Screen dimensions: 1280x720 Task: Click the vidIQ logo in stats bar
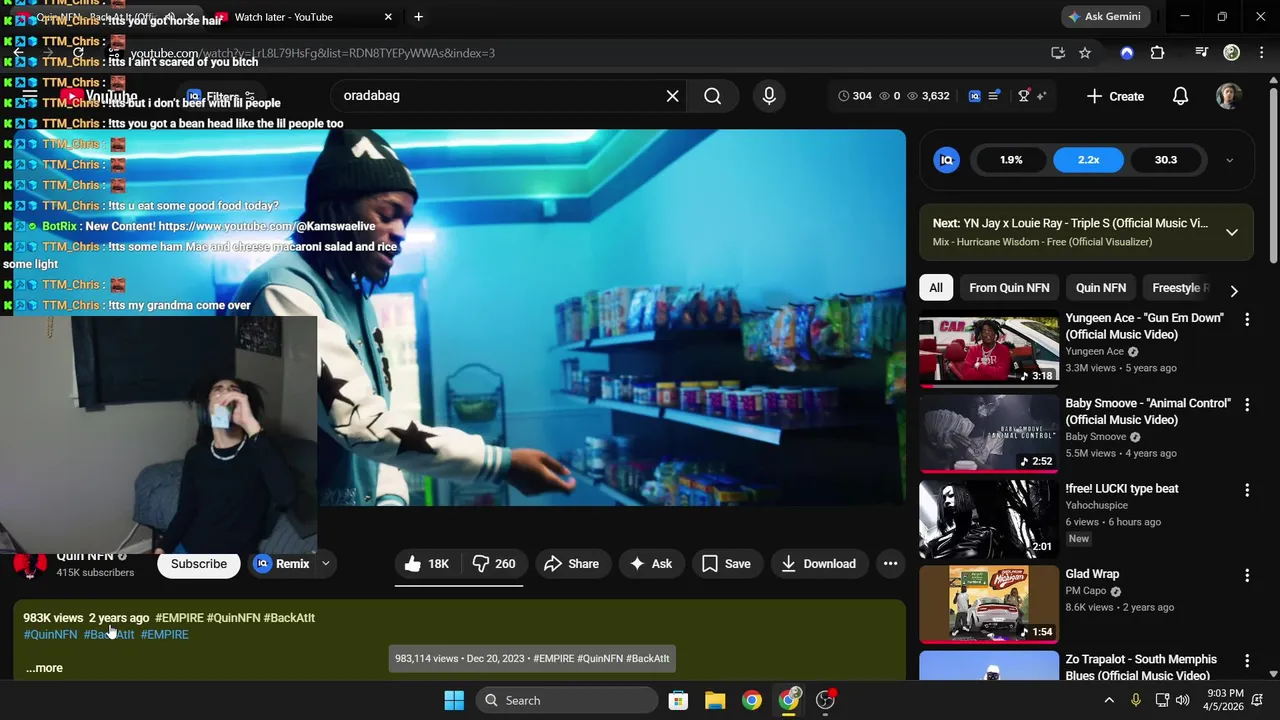(975, 96)
